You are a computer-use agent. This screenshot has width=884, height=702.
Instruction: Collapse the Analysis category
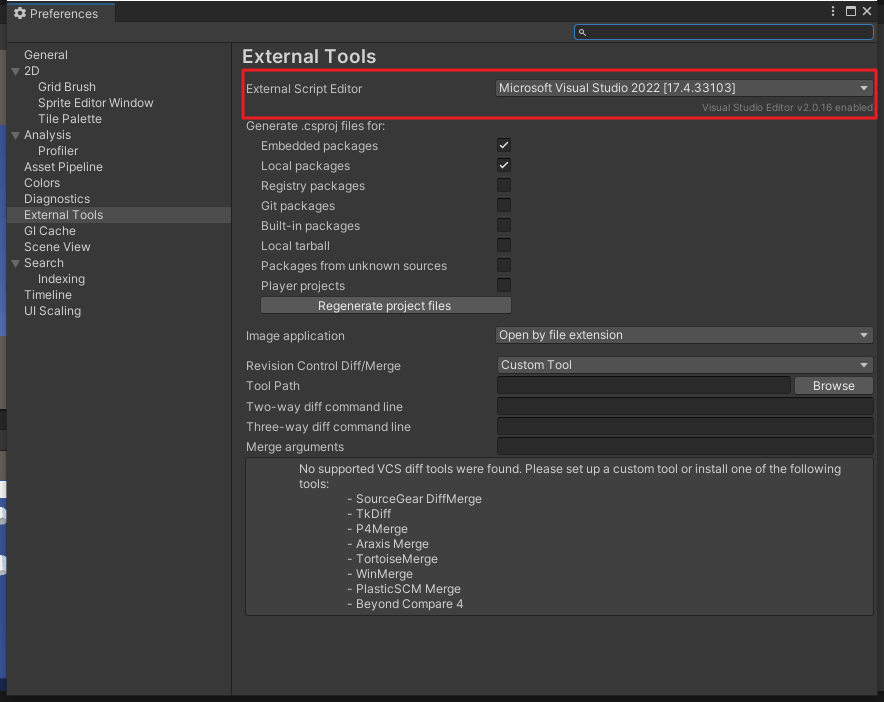[x=16, y=135]
